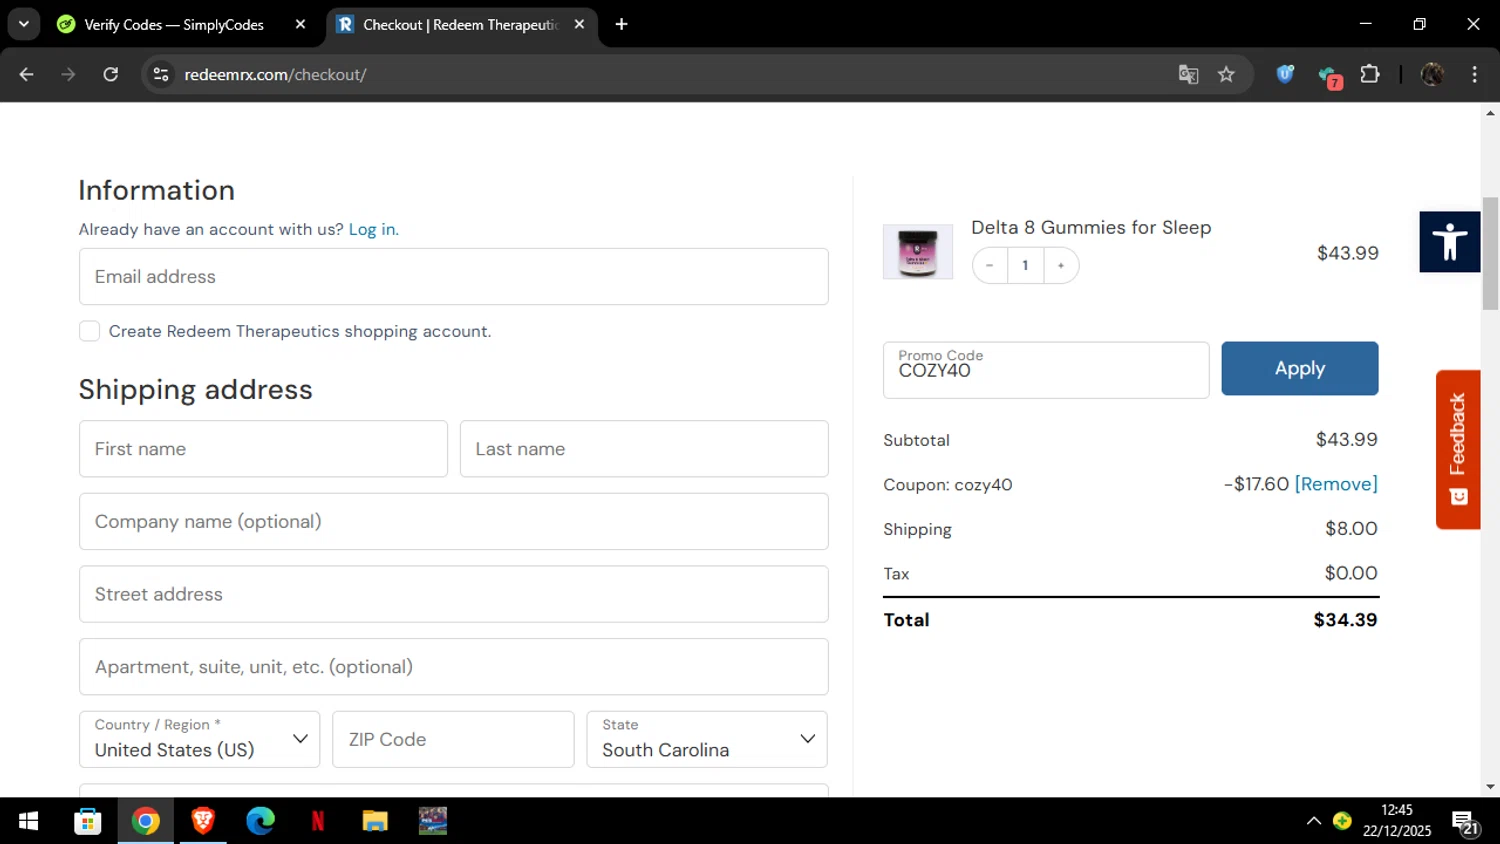Close the Checkout tab
1500x844 pixels.
tap(579, 24)
